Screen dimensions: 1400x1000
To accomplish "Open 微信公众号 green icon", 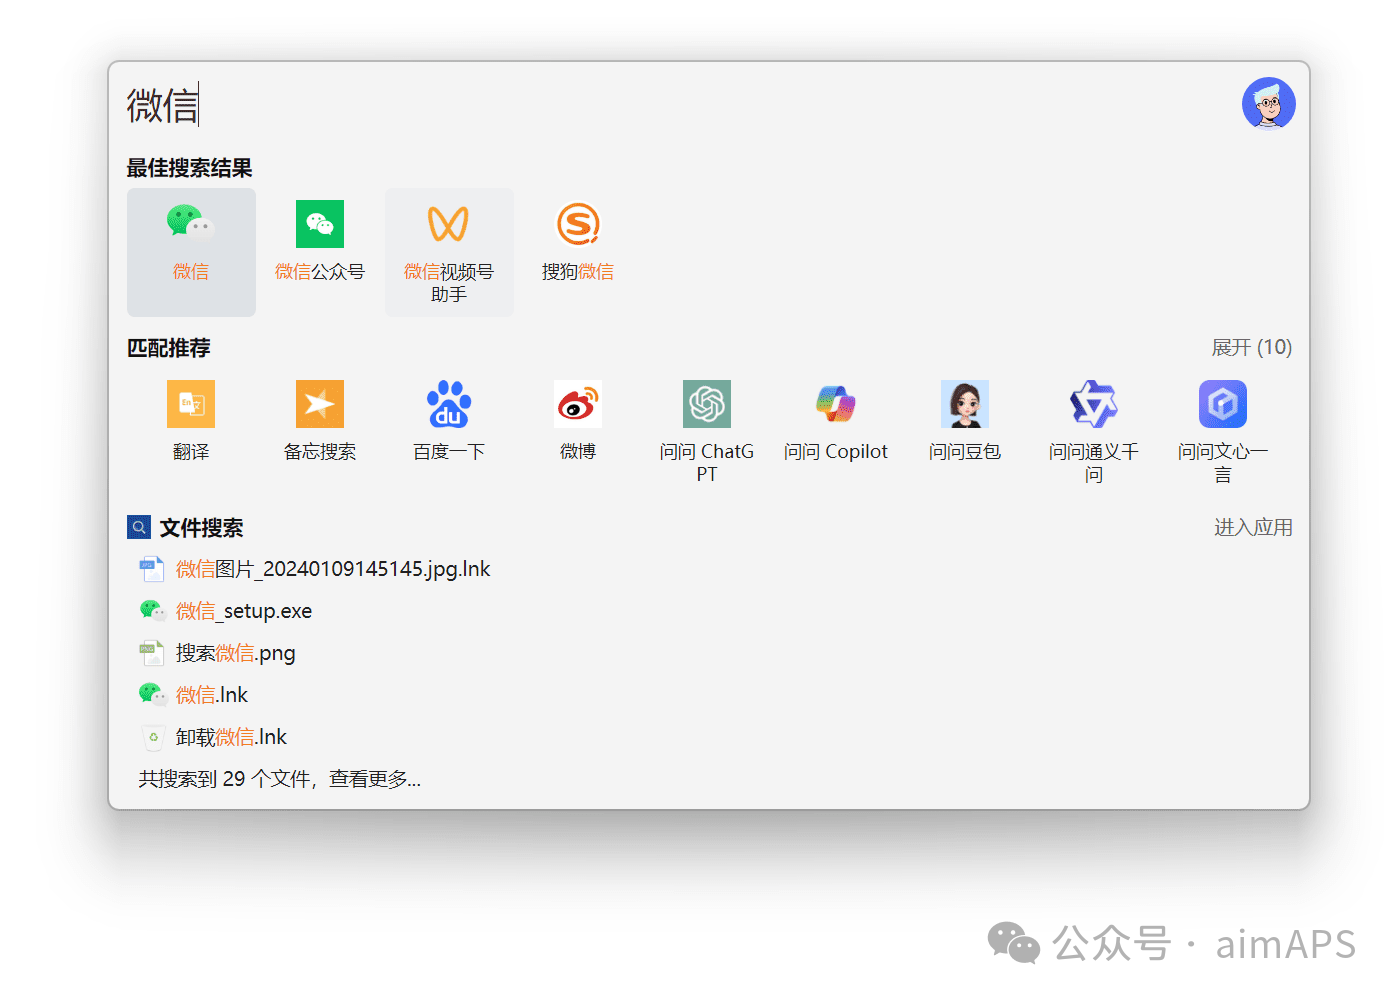I will coord(320,225).
